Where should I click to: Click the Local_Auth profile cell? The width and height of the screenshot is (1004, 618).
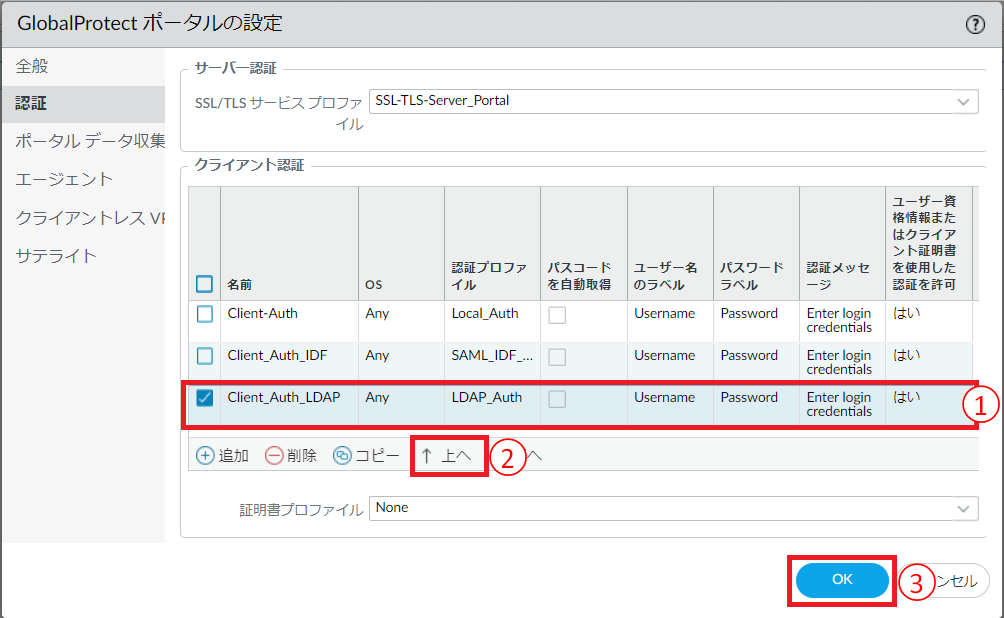click(485, 313)
